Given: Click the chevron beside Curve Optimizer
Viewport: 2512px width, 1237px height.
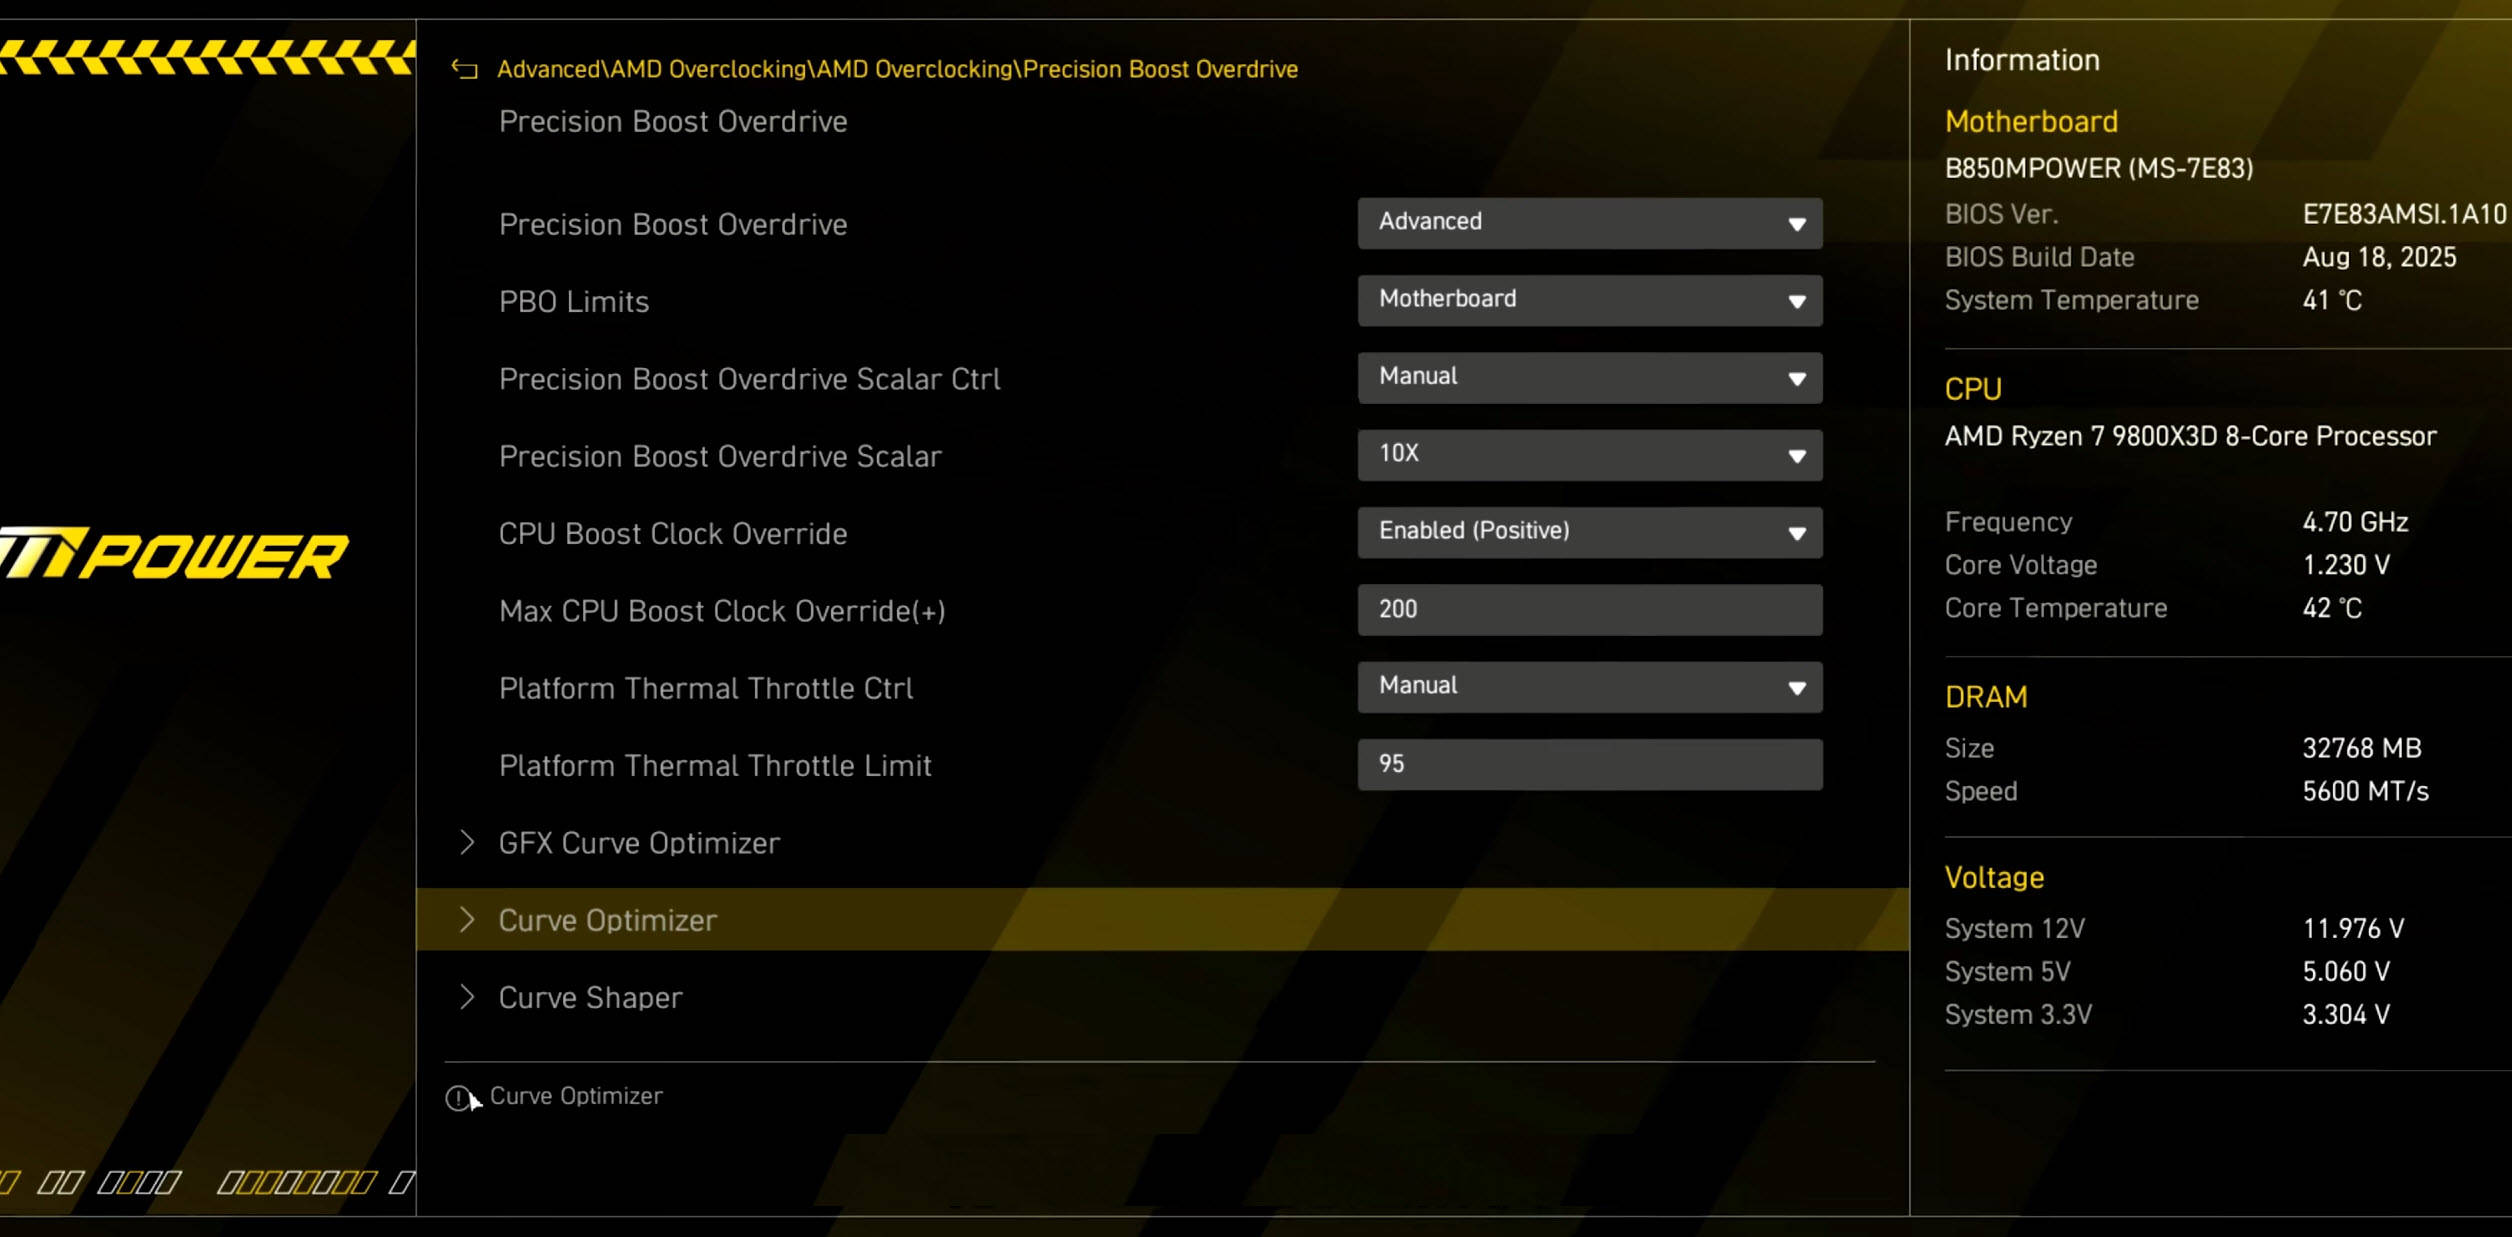Looking at the screenshot, I should (466, 919).
